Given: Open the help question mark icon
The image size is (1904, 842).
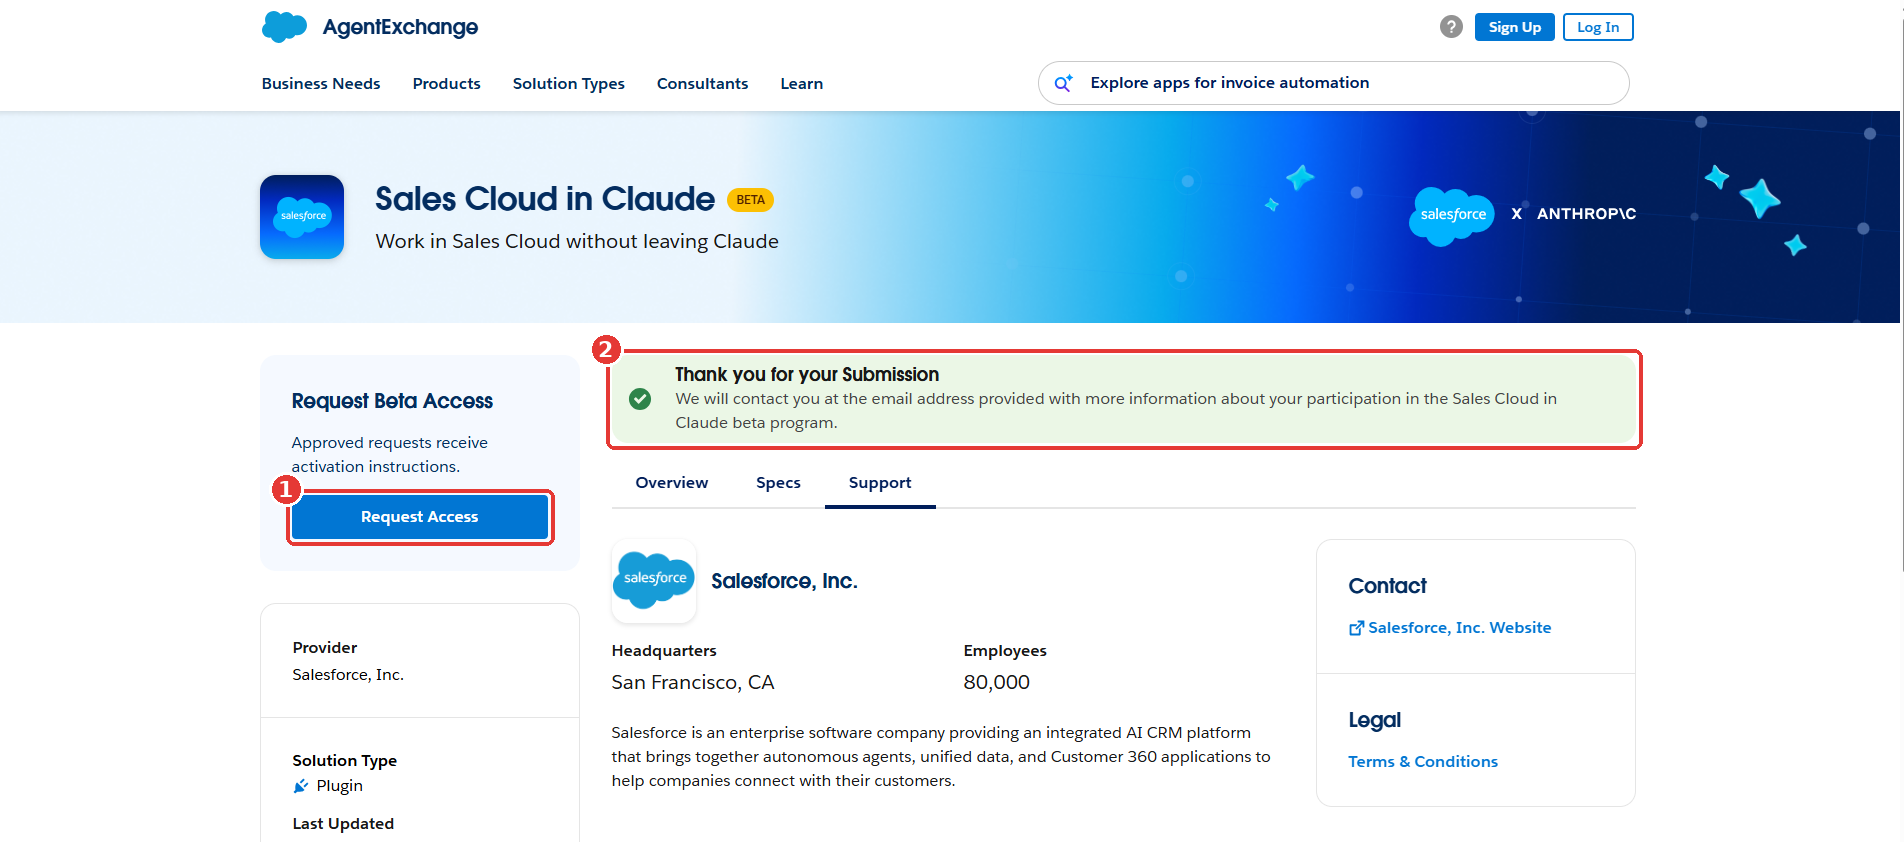Looking at the screenshot, I should (1451, 27).
